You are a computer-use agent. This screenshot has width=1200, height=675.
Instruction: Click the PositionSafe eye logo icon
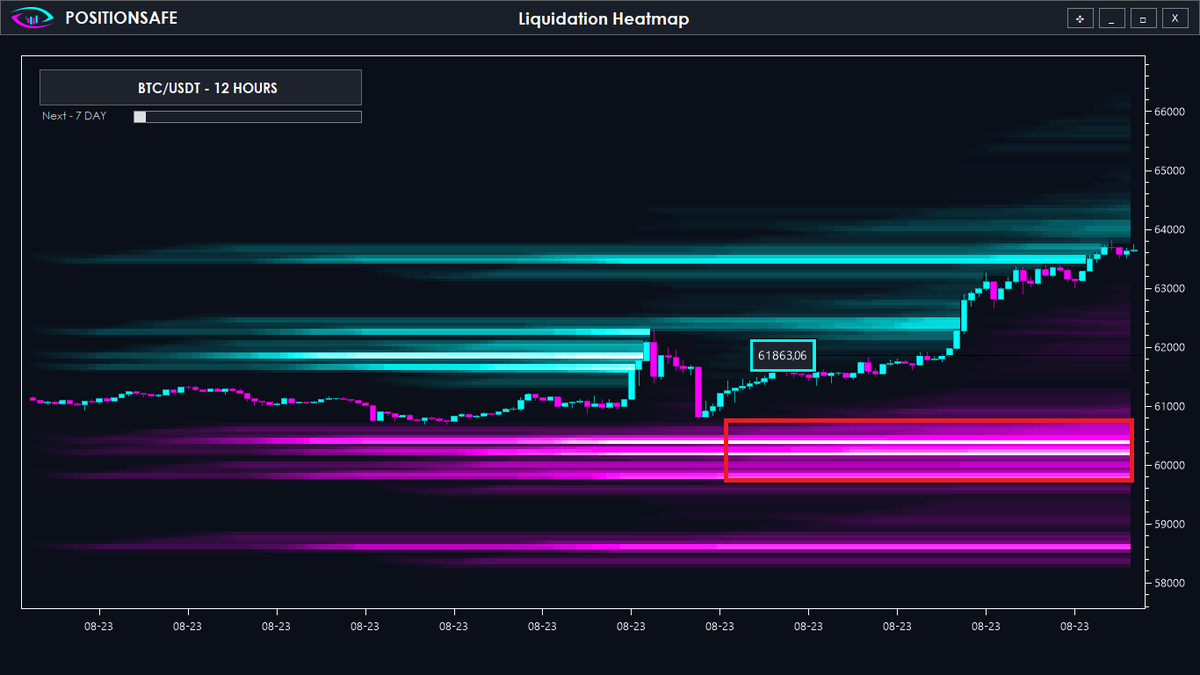[33, 18]
